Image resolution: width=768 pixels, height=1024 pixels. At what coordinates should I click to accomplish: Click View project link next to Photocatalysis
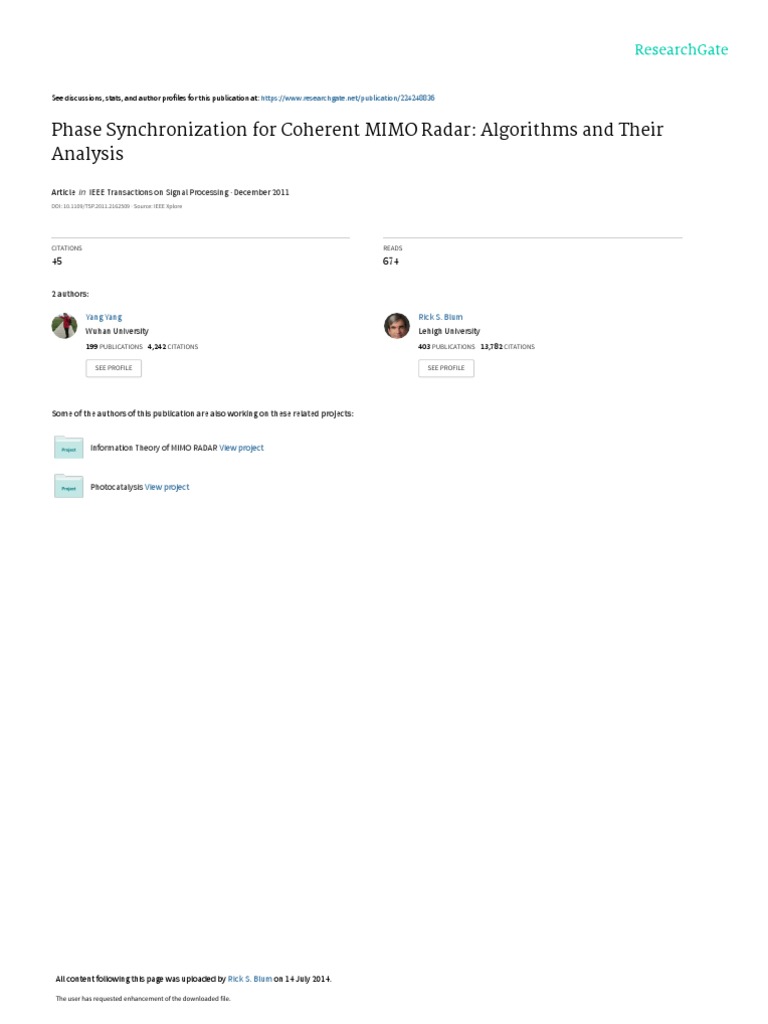[x=167, y=487]
